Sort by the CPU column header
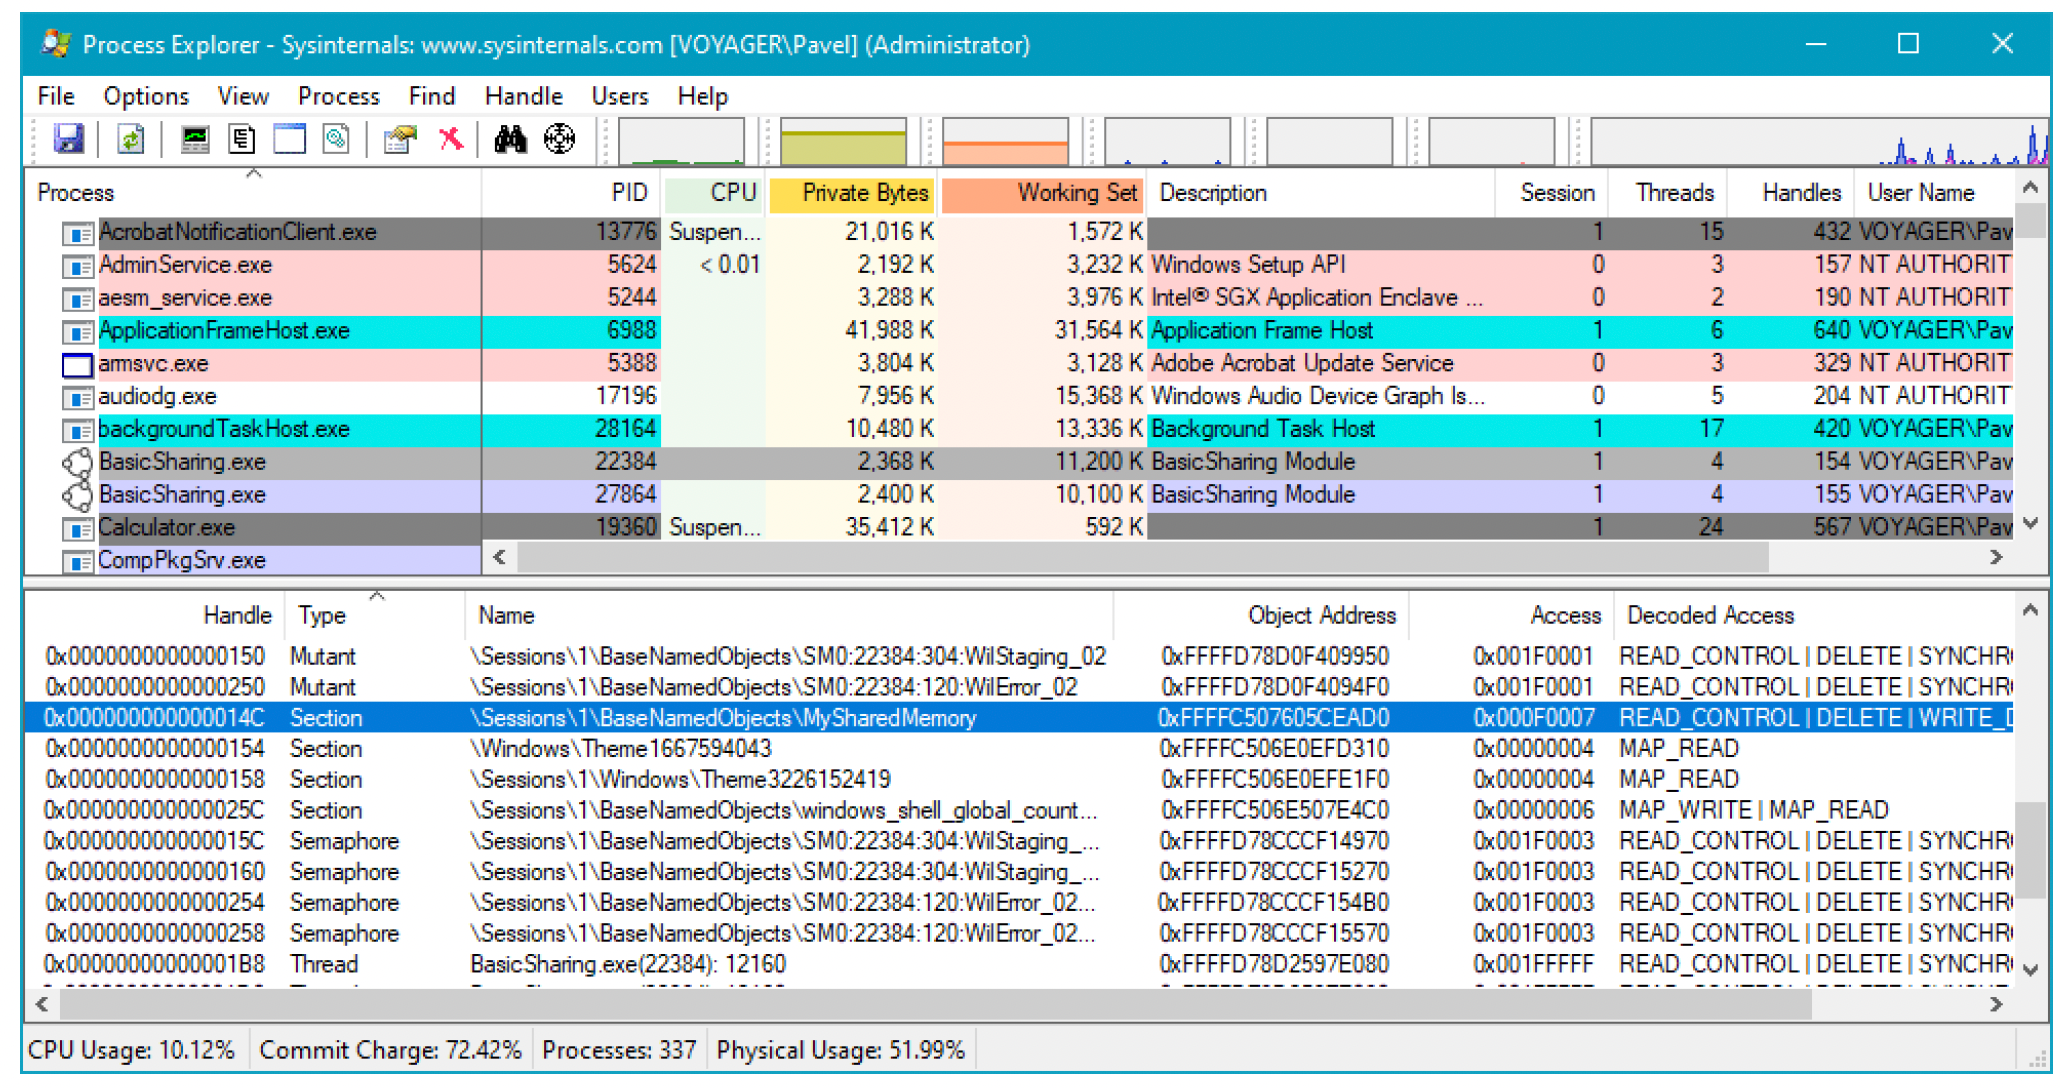2060x1088 pixels. pyautogui.click(x=714, y=193)
